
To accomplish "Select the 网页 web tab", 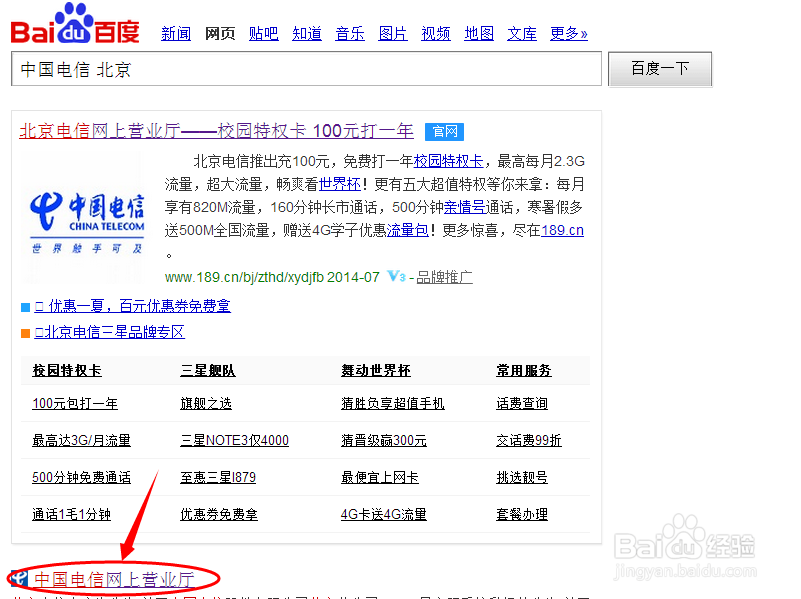I will click(x=220, y=34).
